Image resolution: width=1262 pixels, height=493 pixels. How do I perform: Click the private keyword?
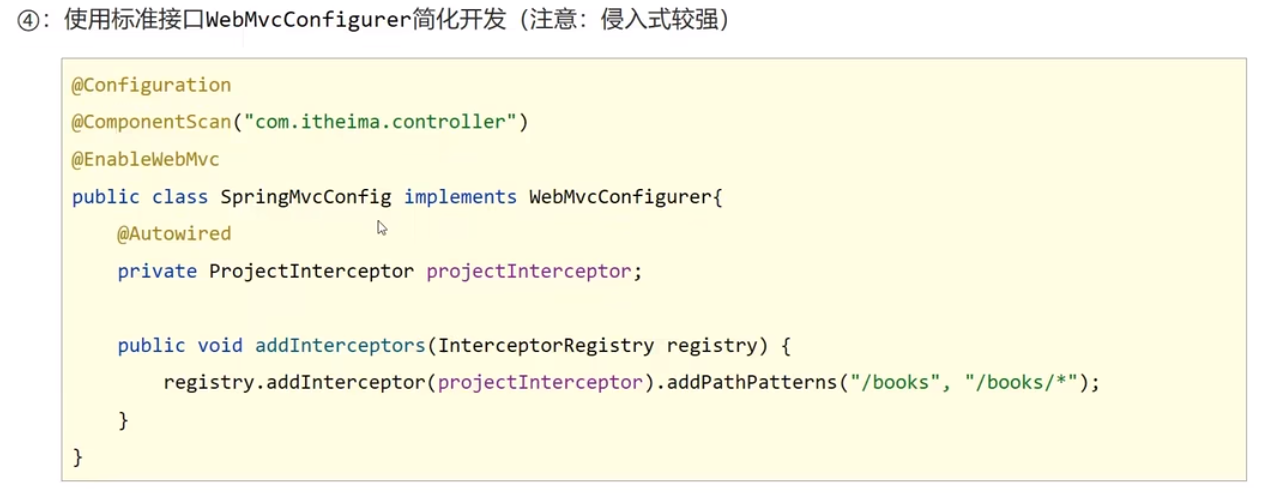pyautogui.click(x=157, y=271)
